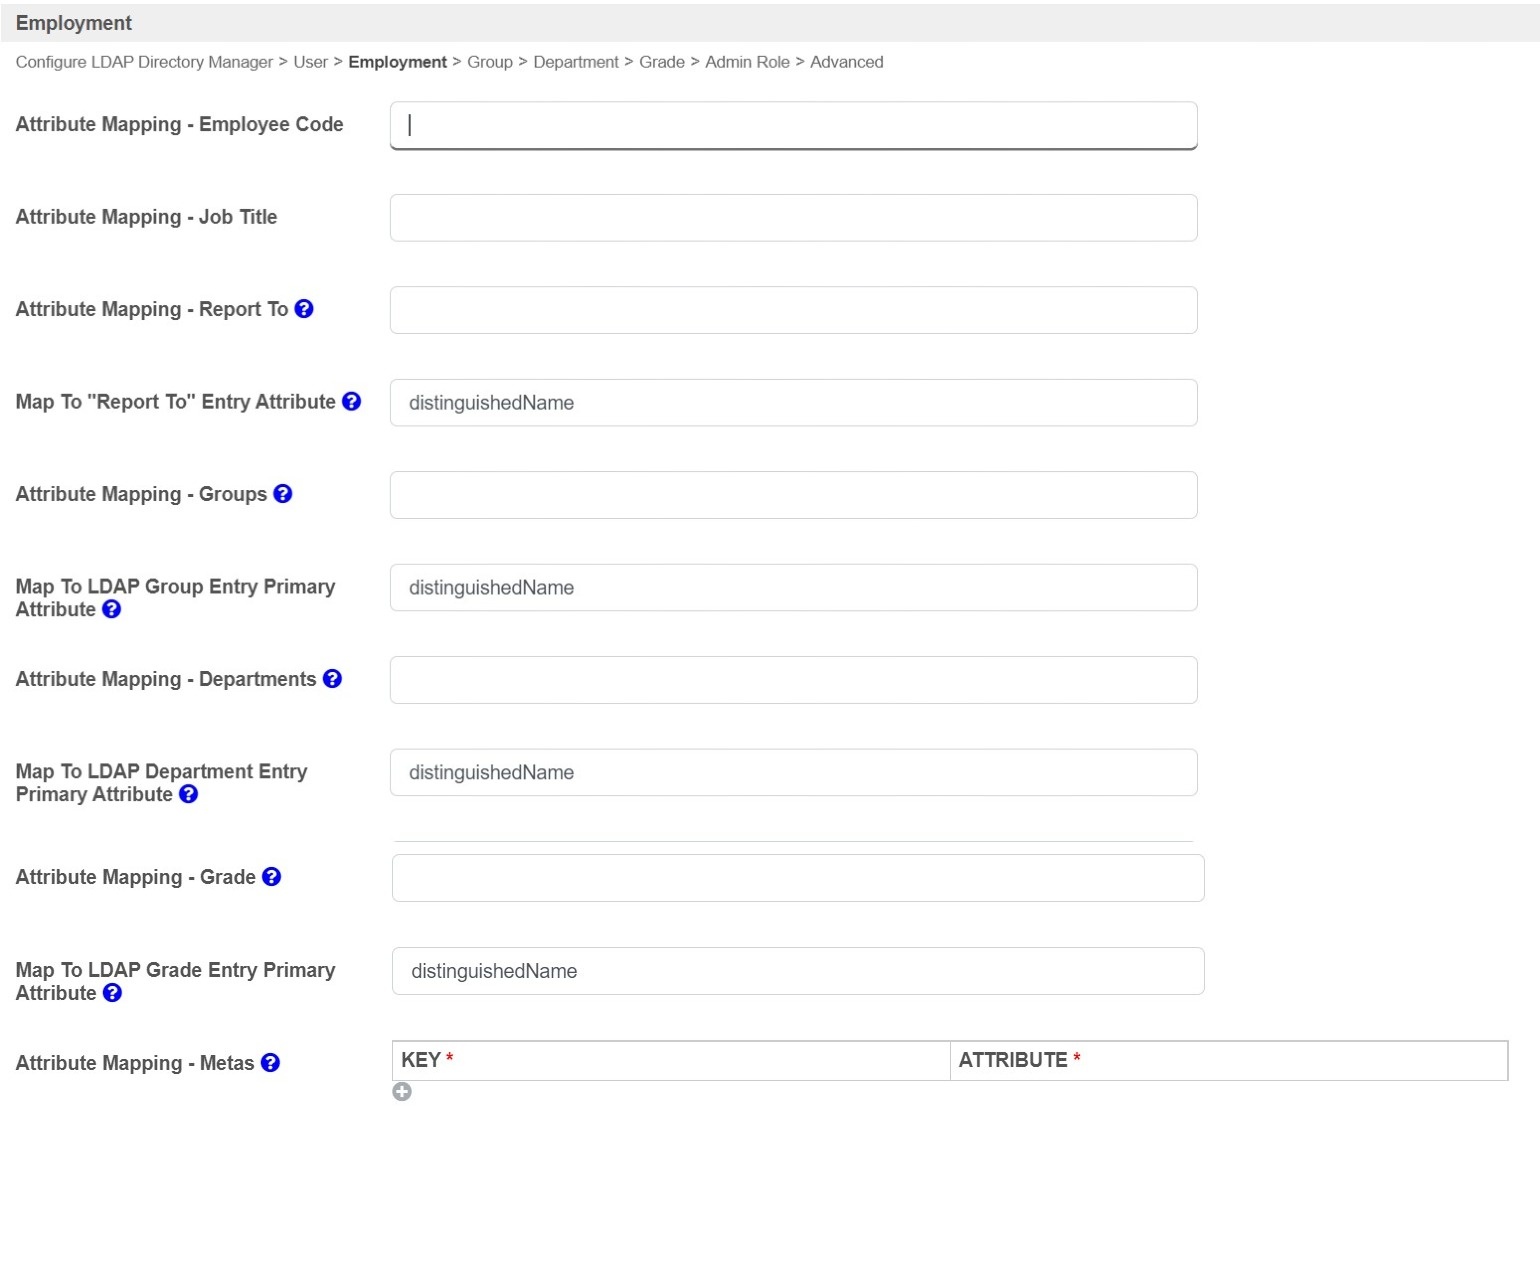This screenshot has height=1272, width=1540.
Task: Focus the Employee Code mapping field
Action: (x=793, y=125)
